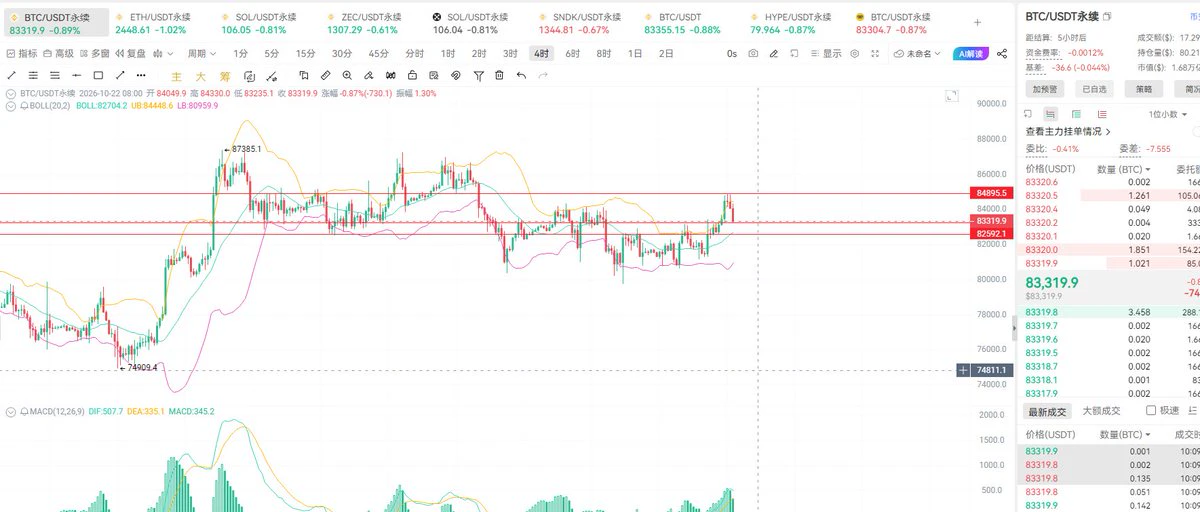This screenshot has height=512, width=1200.
Task: Open the 数量 (BTC) order book unit dropdown
Action: click(x=1123, y=169)
